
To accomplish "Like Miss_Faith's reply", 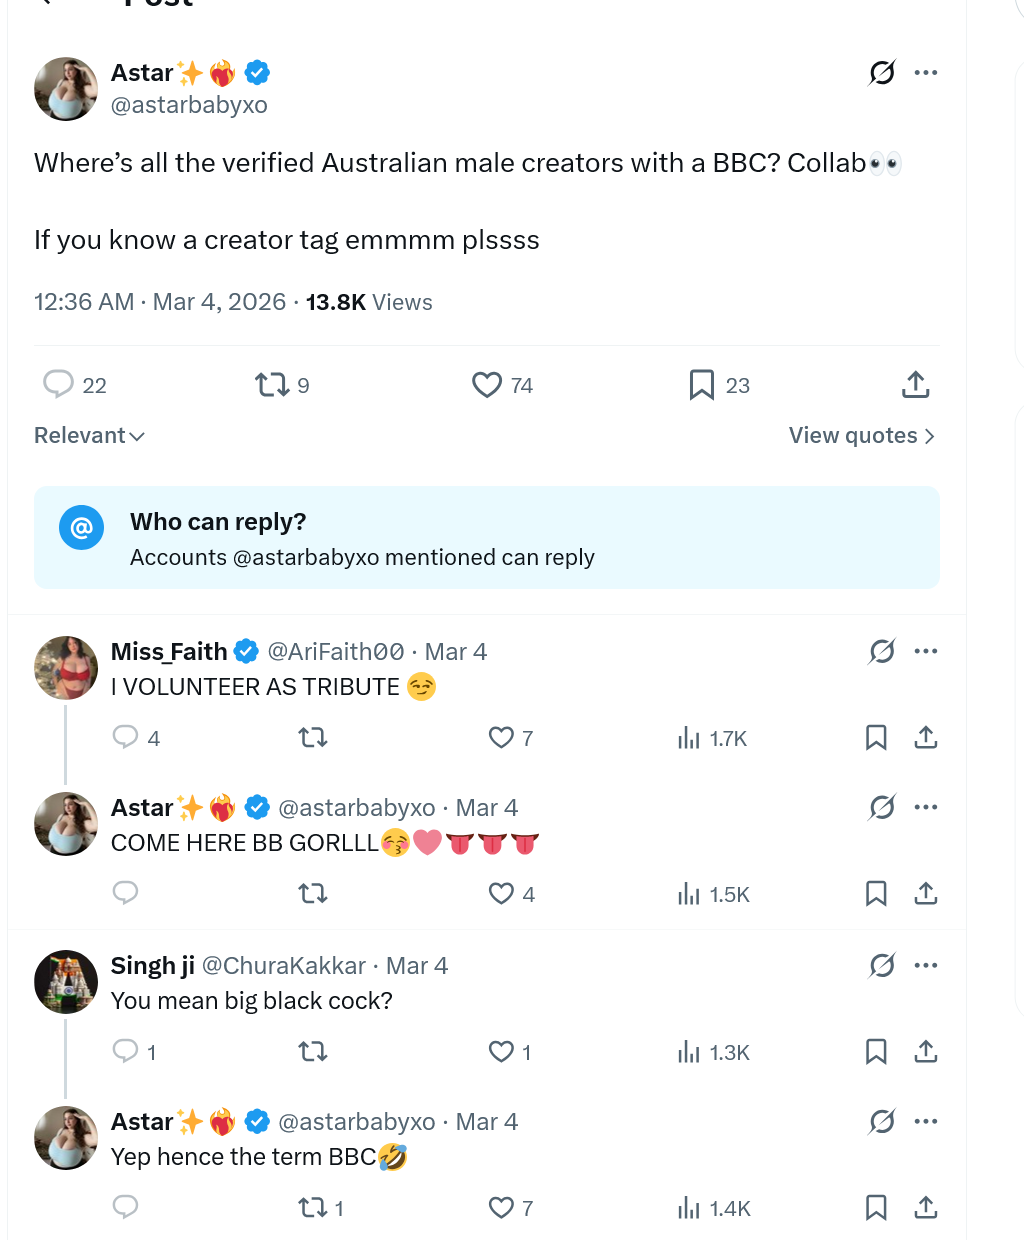I will pos(501,738).
